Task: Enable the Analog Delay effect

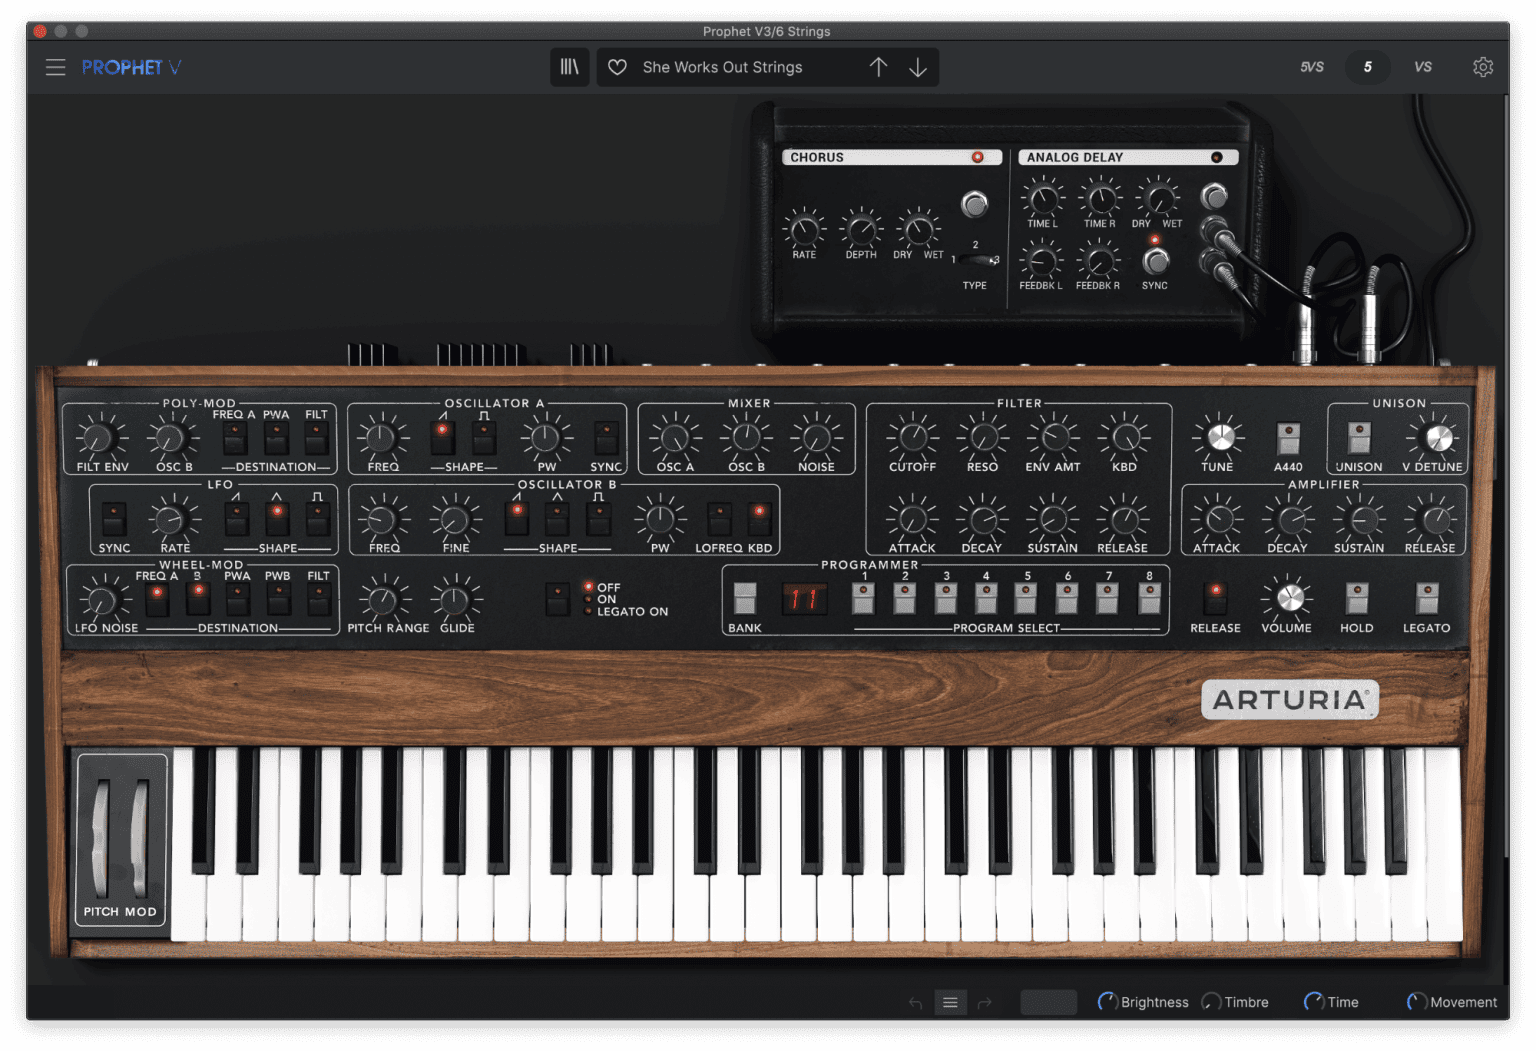Action: coord(1216,157)
